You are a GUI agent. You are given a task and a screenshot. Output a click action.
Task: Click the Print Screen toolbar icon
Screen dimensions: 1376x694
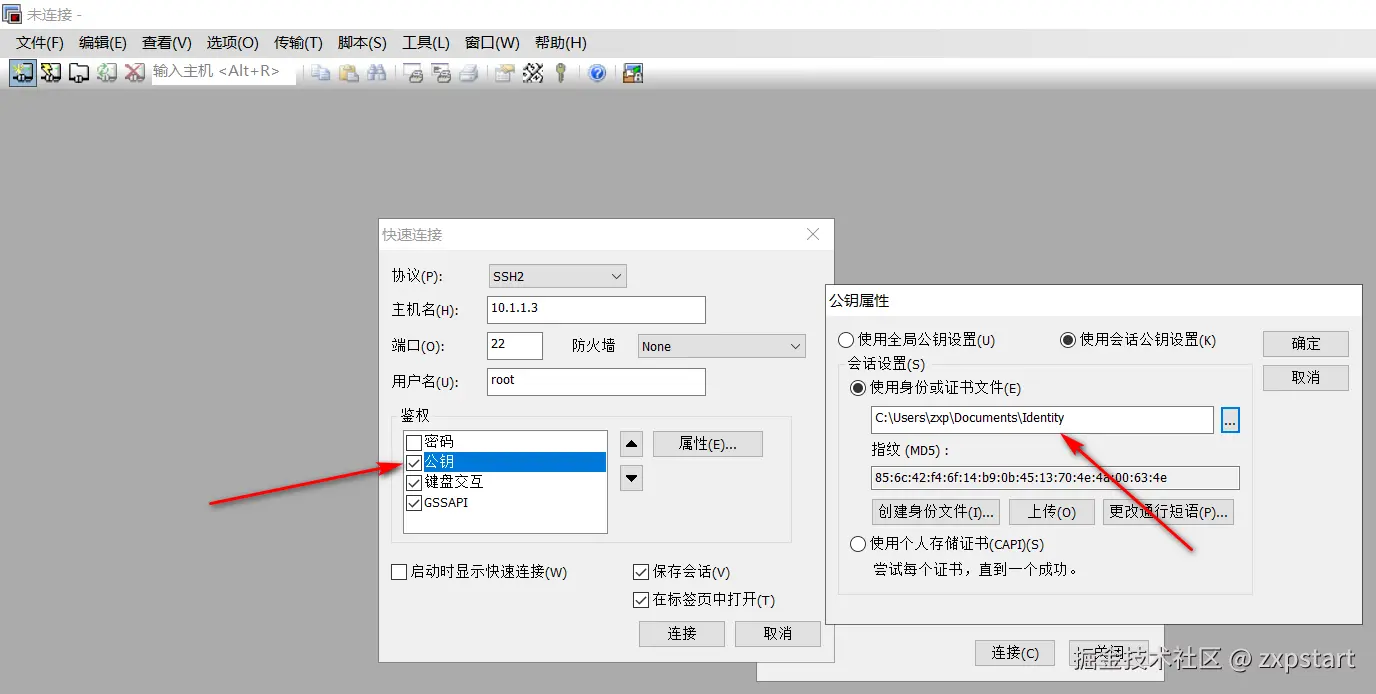click(x=413, y=73)
